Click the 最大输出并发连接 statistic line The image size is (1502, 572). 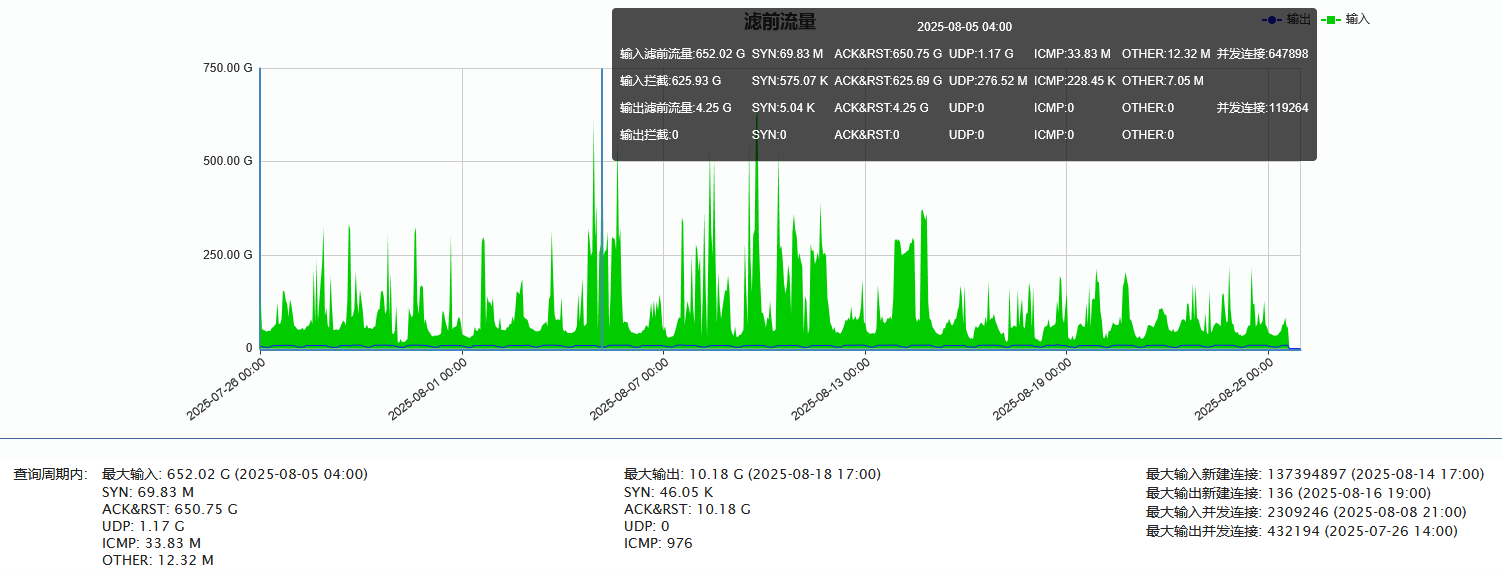(1302, 531)
